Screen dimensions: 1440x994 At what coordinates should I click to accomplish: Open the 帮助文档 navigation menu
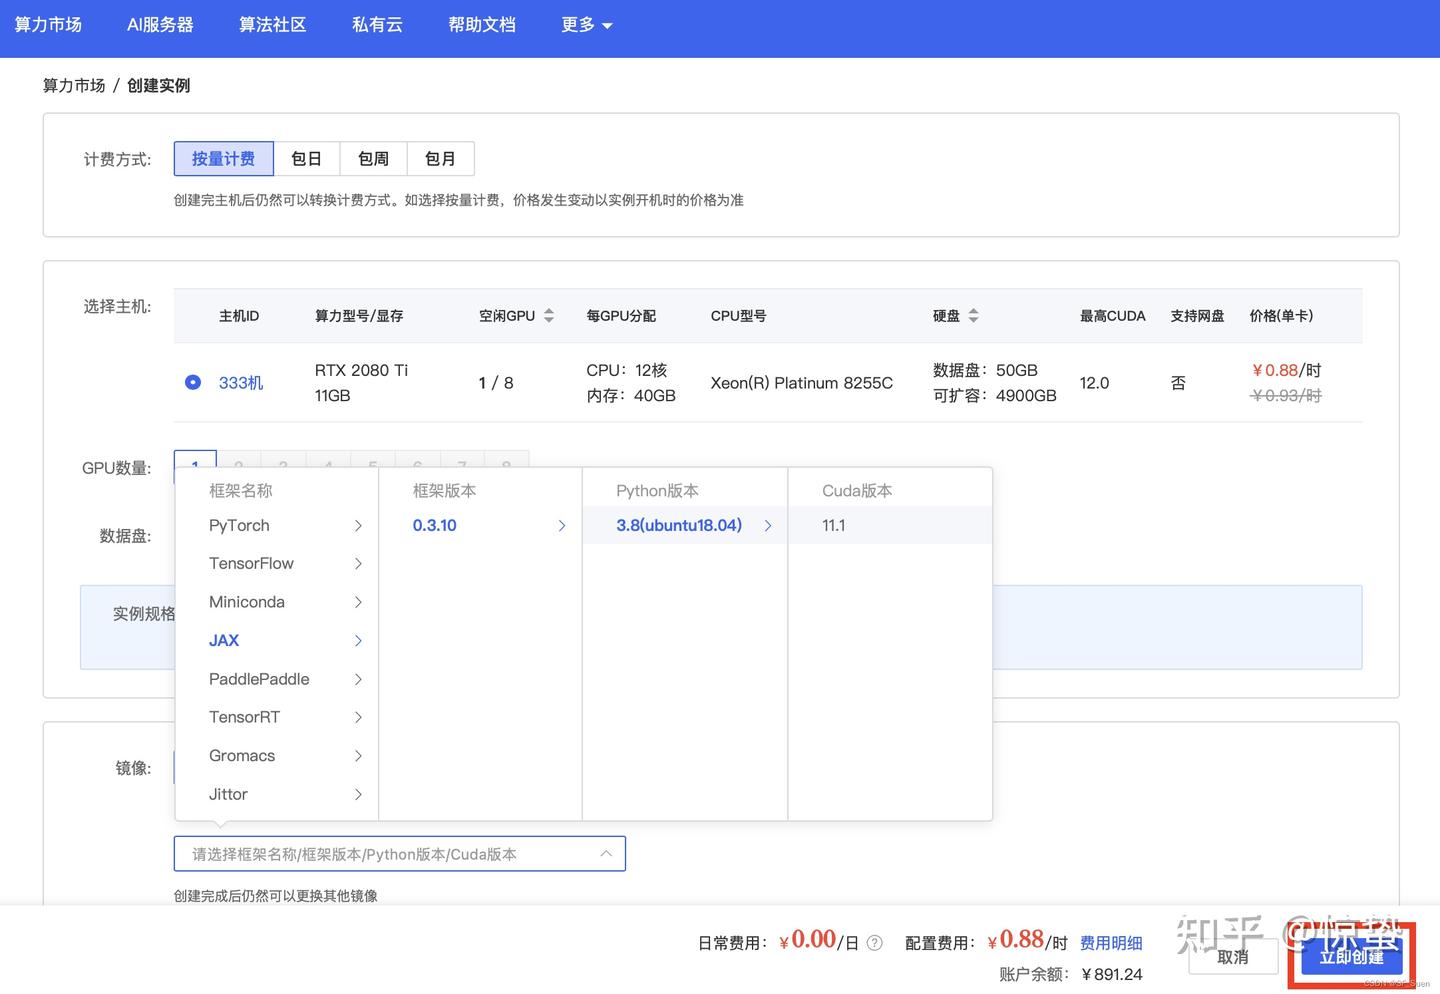point(482,25)
